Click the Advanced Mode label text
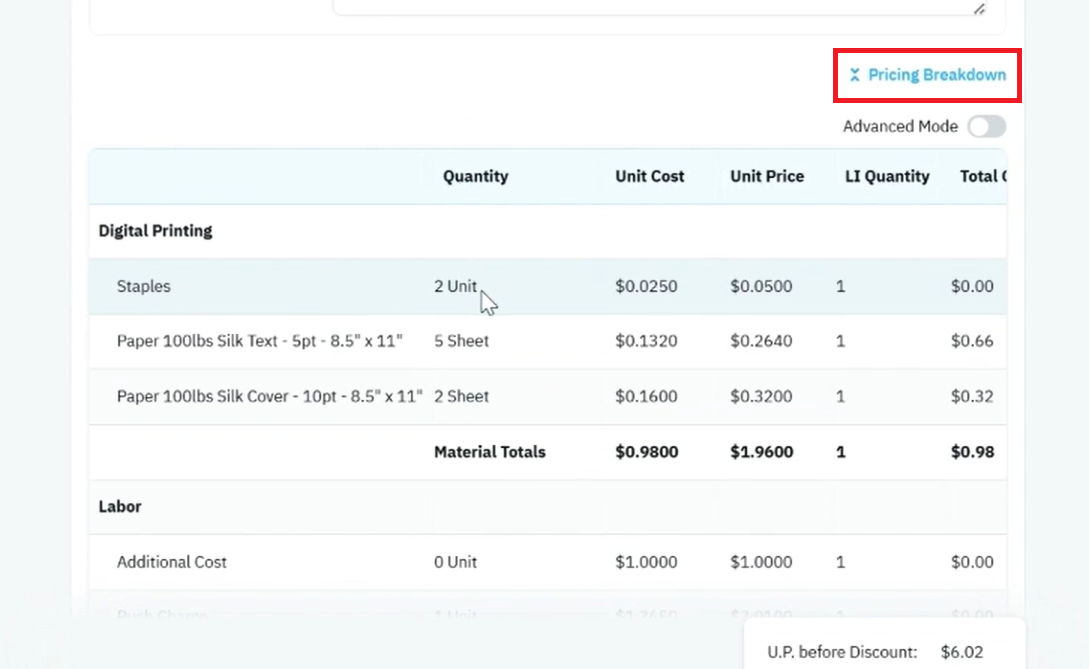The image size is (1089, 669). point(900,126)
